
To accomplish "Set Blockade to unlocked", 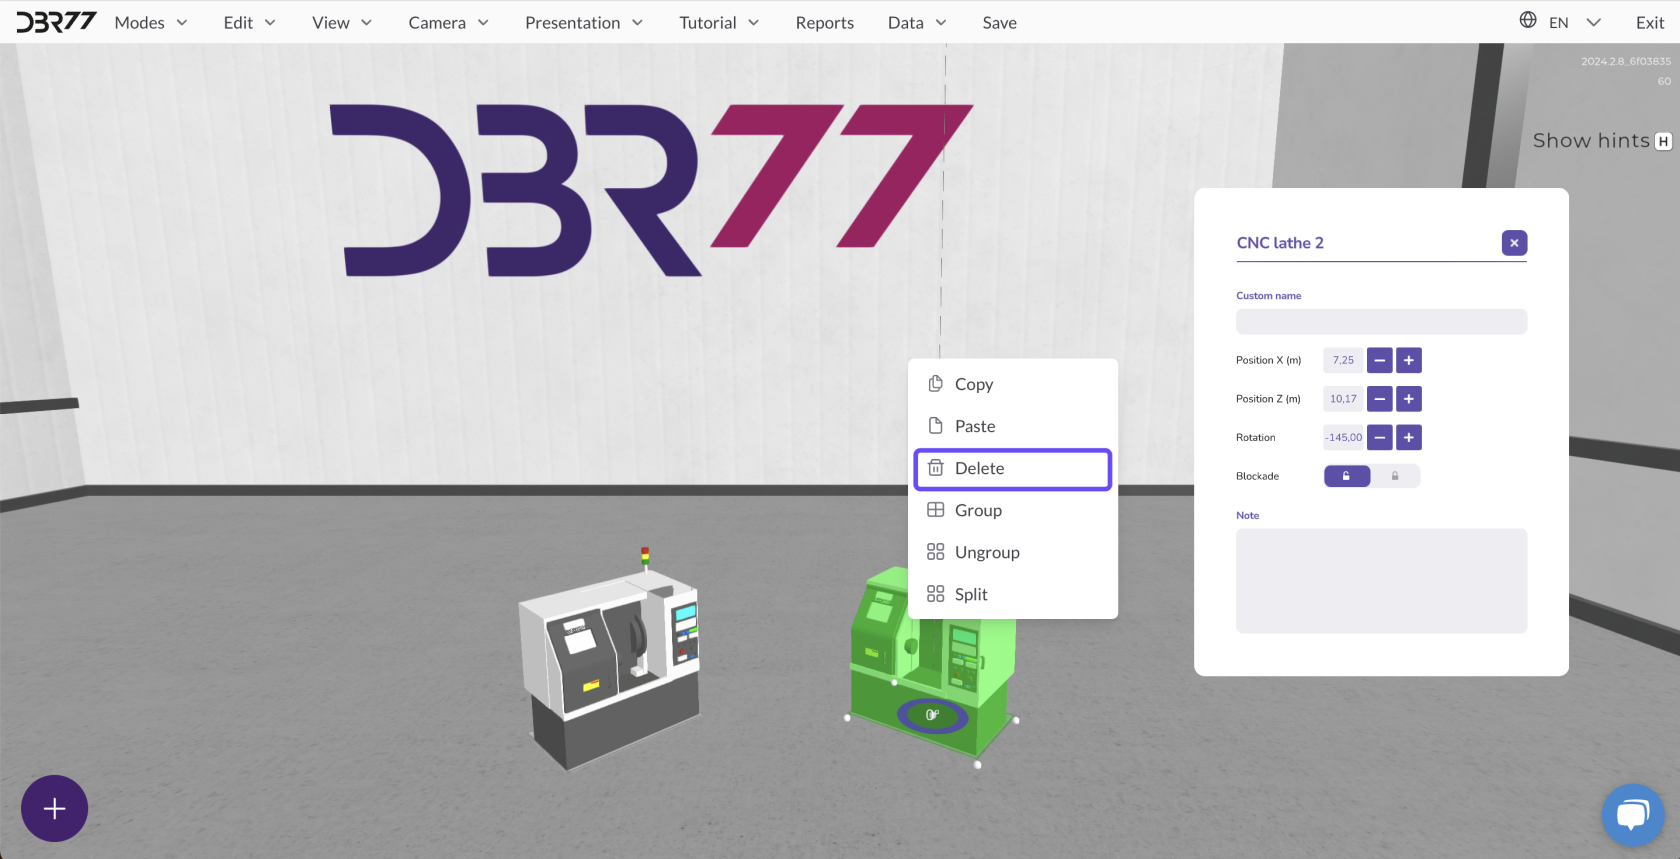I will (1346, 476).
